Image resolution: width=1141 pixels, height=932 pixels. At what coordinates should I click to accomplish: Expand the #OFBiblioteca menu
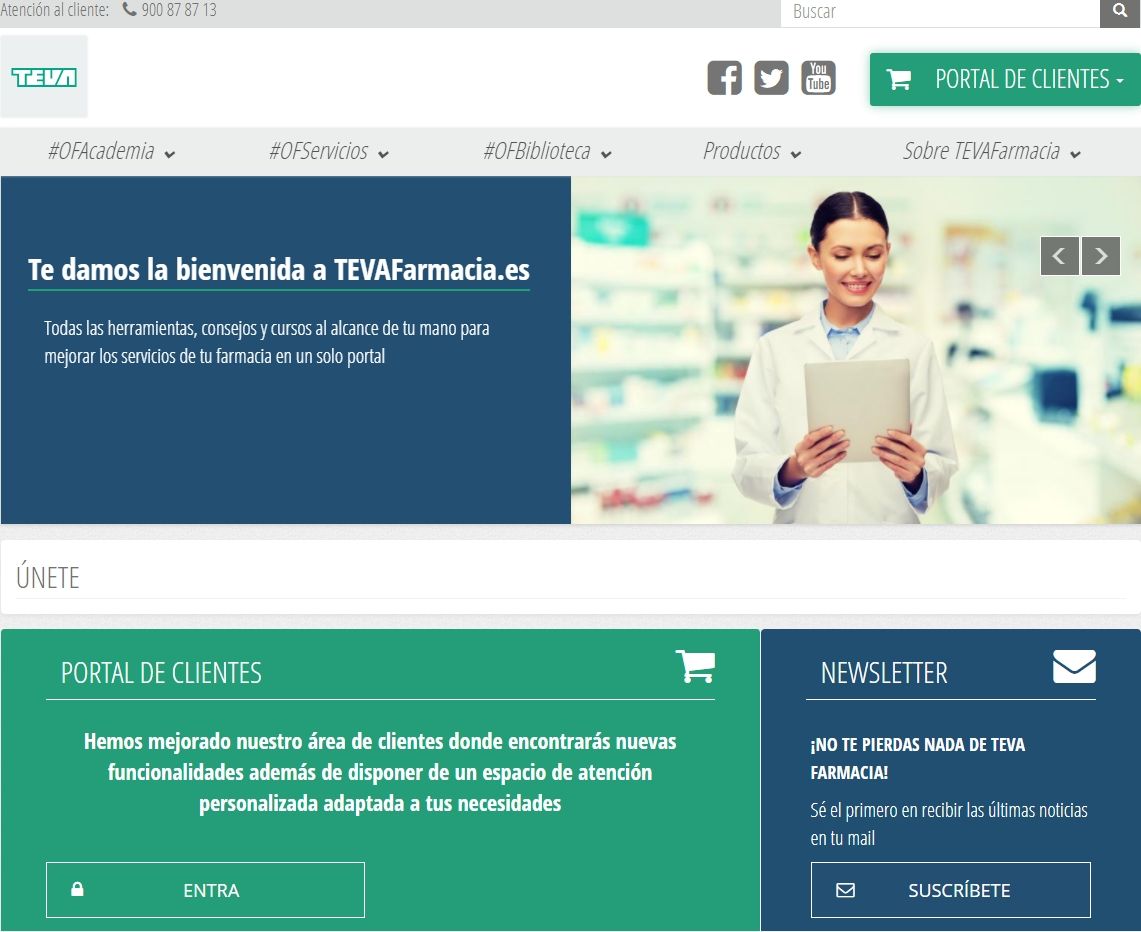coord(547,151)
